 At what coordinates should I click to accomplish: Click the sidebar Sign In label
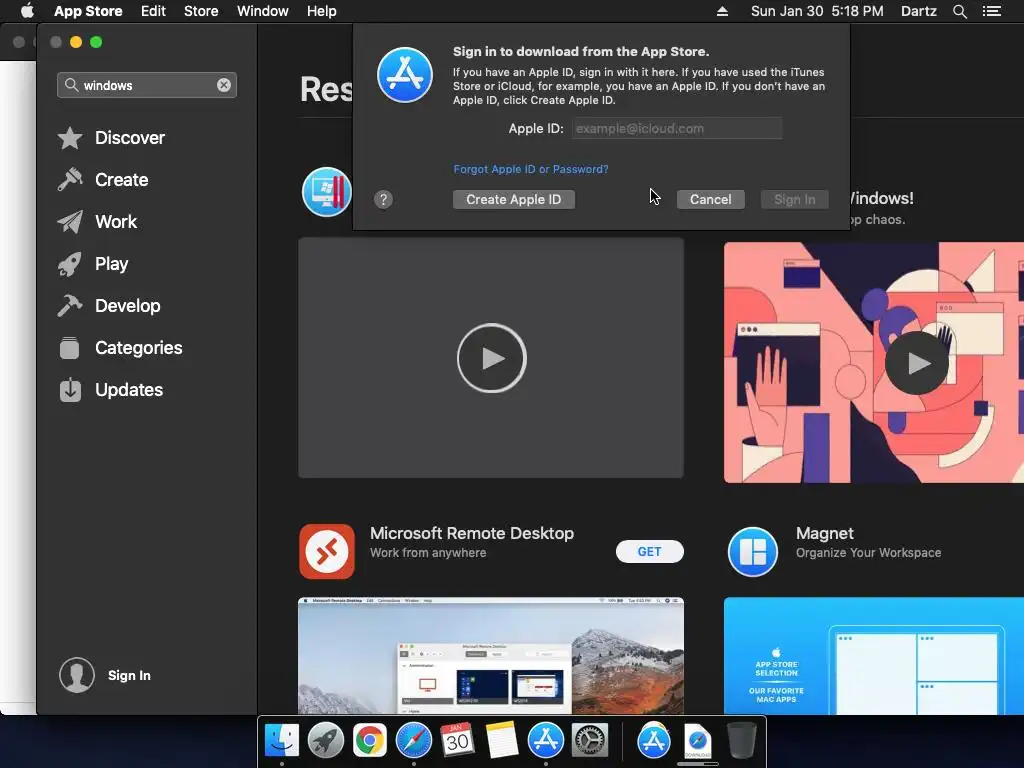coord(129,675)
